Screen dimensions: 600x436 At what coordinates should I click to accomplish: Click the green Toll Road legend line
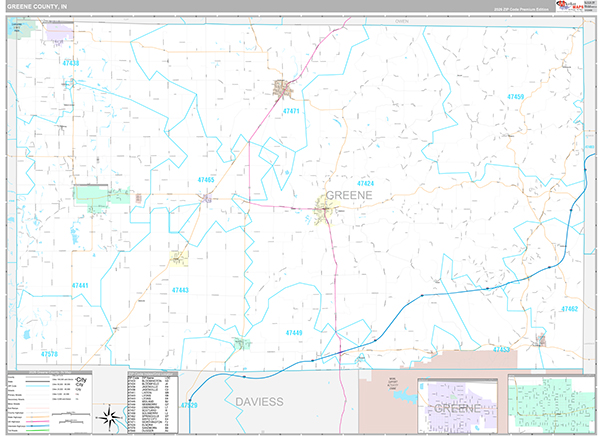click(38, 430)
